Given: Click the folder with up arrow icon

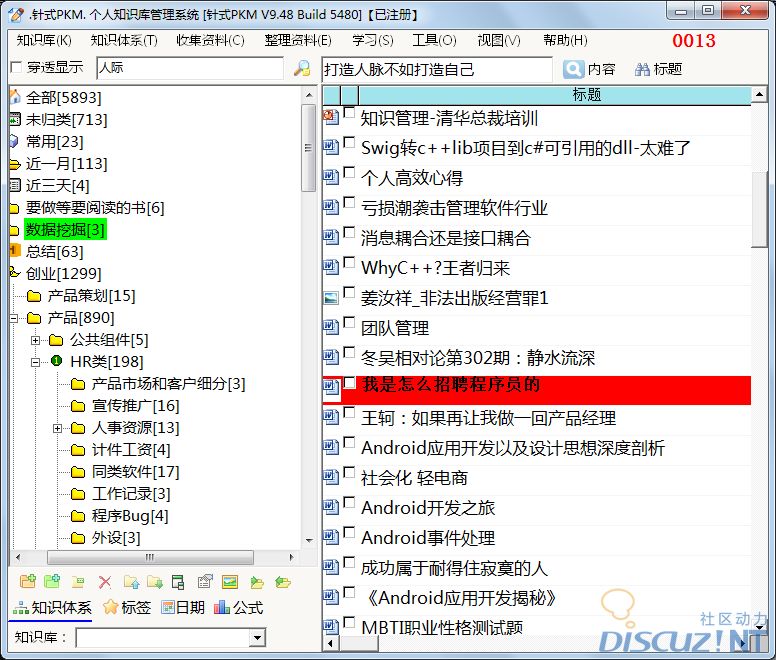Looking at the screenshot, I should [x=131, y=582].
